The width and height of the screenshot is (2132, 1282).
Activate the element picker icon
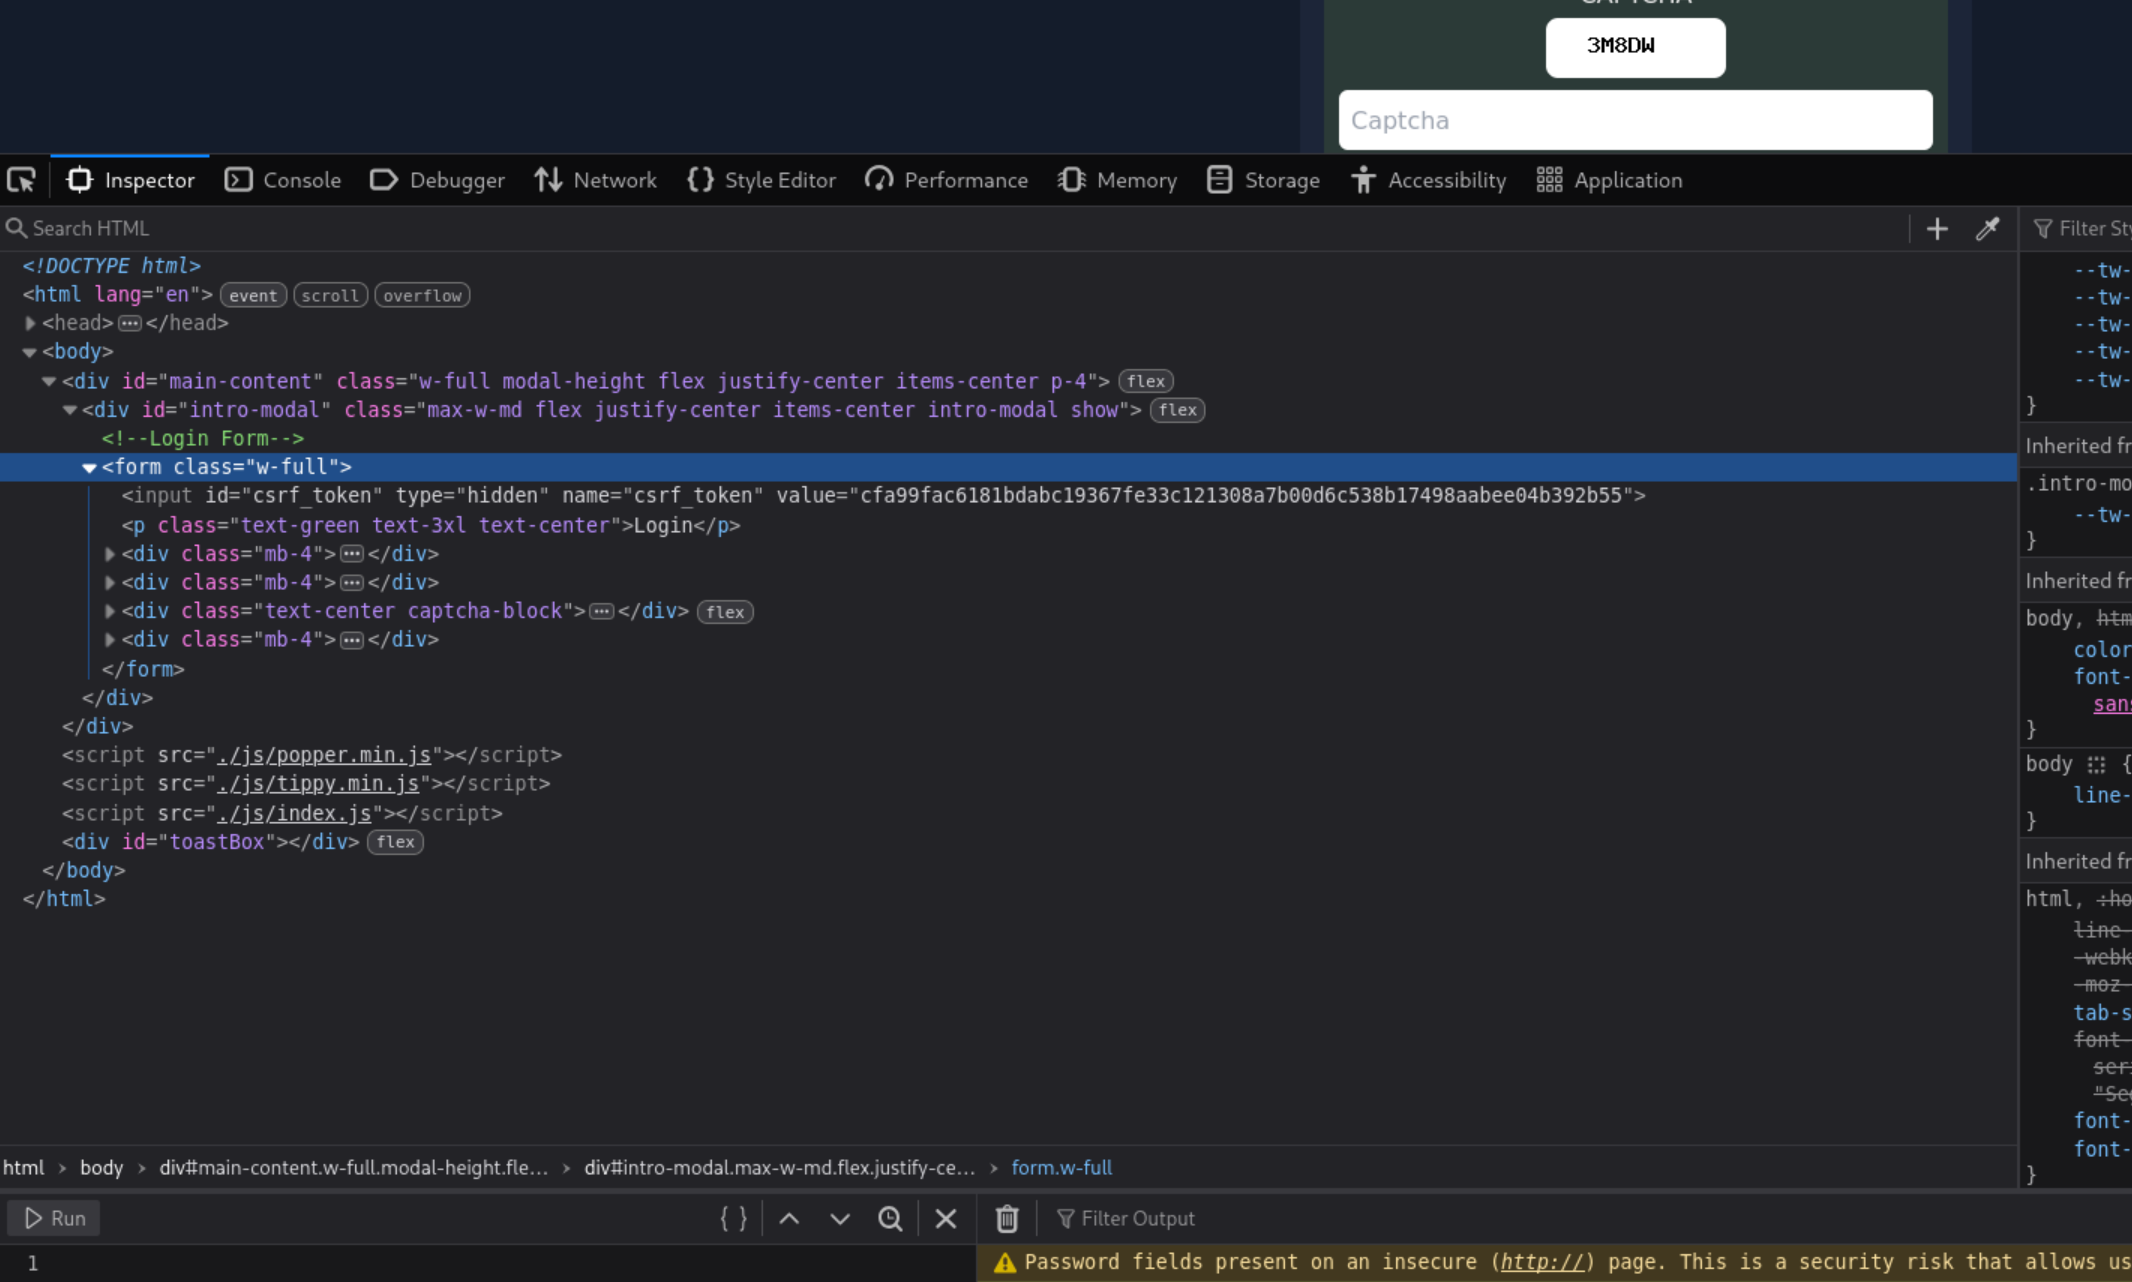(x=22, y=180)
